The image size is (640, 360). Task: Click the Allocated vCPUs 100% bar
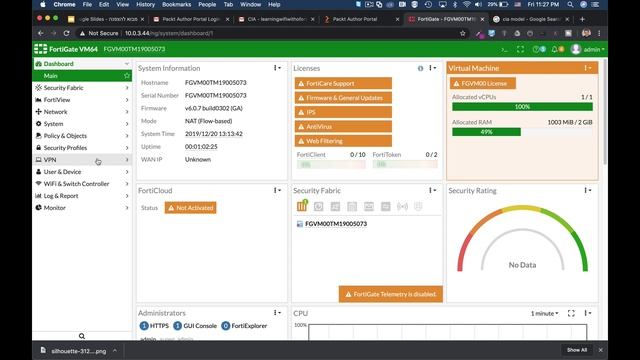tap(522, 107)
